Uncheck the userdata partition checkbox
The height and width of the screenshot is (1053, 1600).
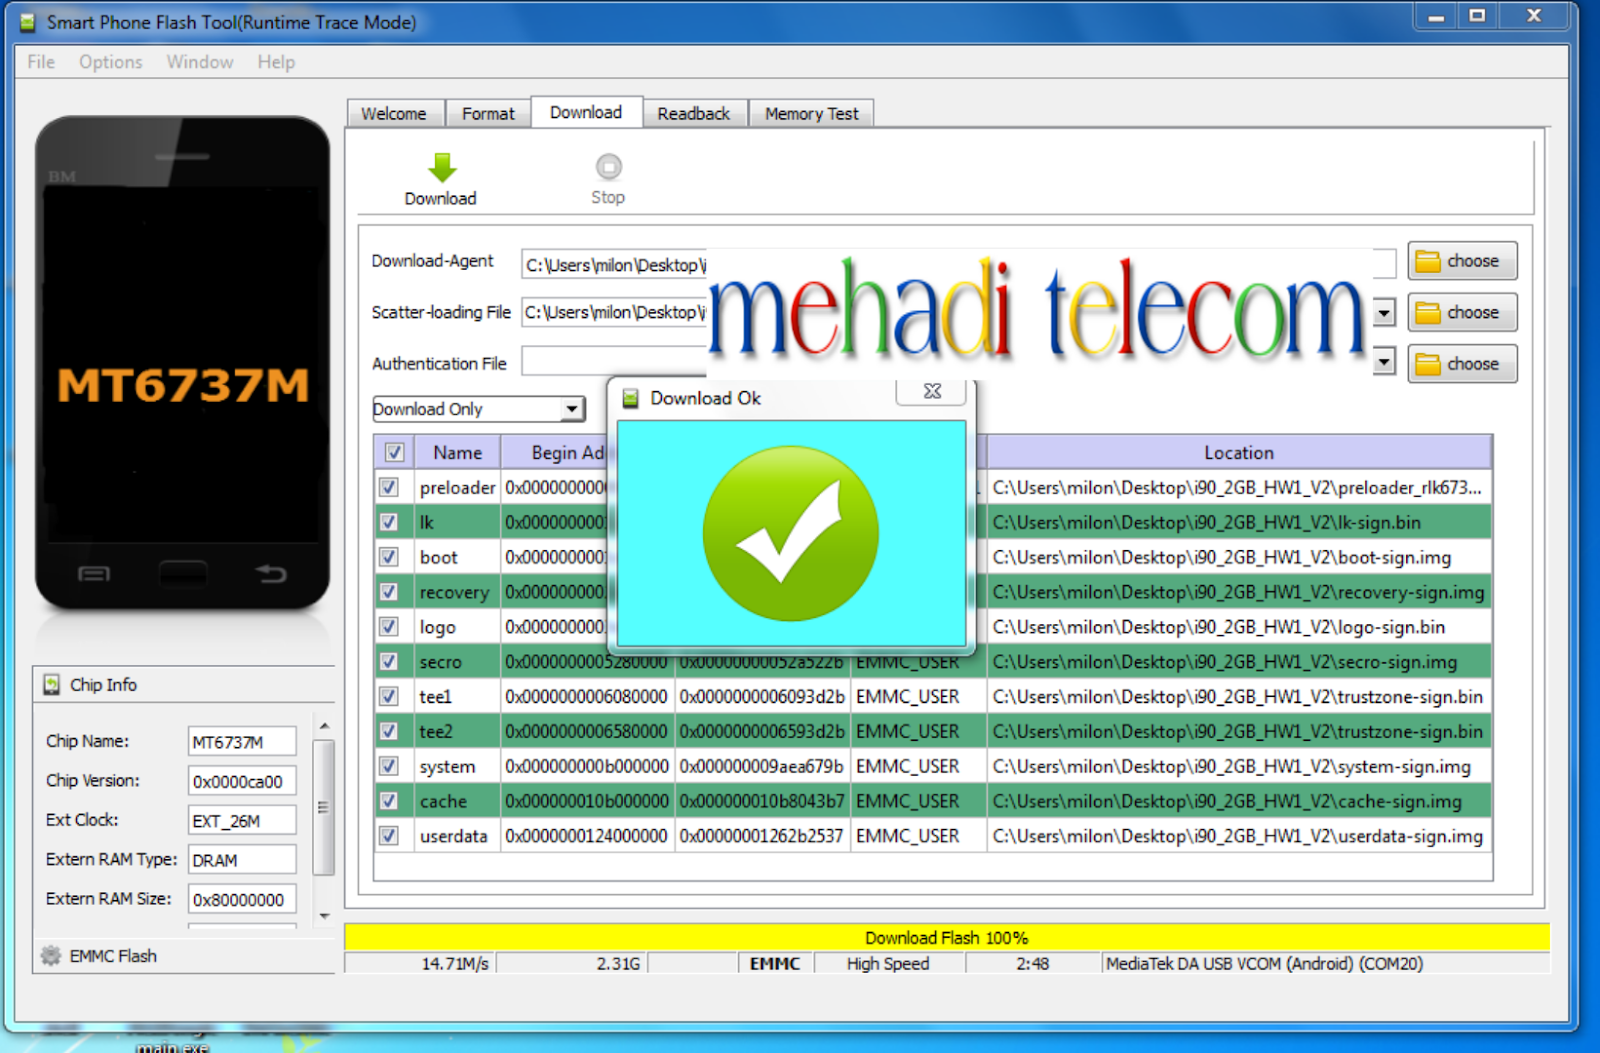[389, 836]
